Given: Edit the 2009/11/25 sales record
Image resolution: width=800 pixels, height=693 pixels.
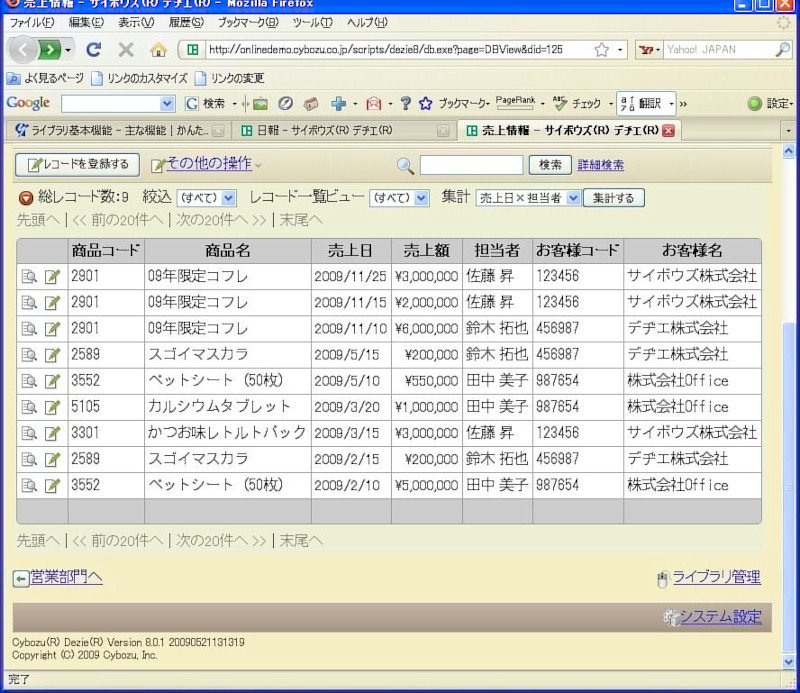Looking at the screenshot, I should pyautogui.click(x=52, y=277).
